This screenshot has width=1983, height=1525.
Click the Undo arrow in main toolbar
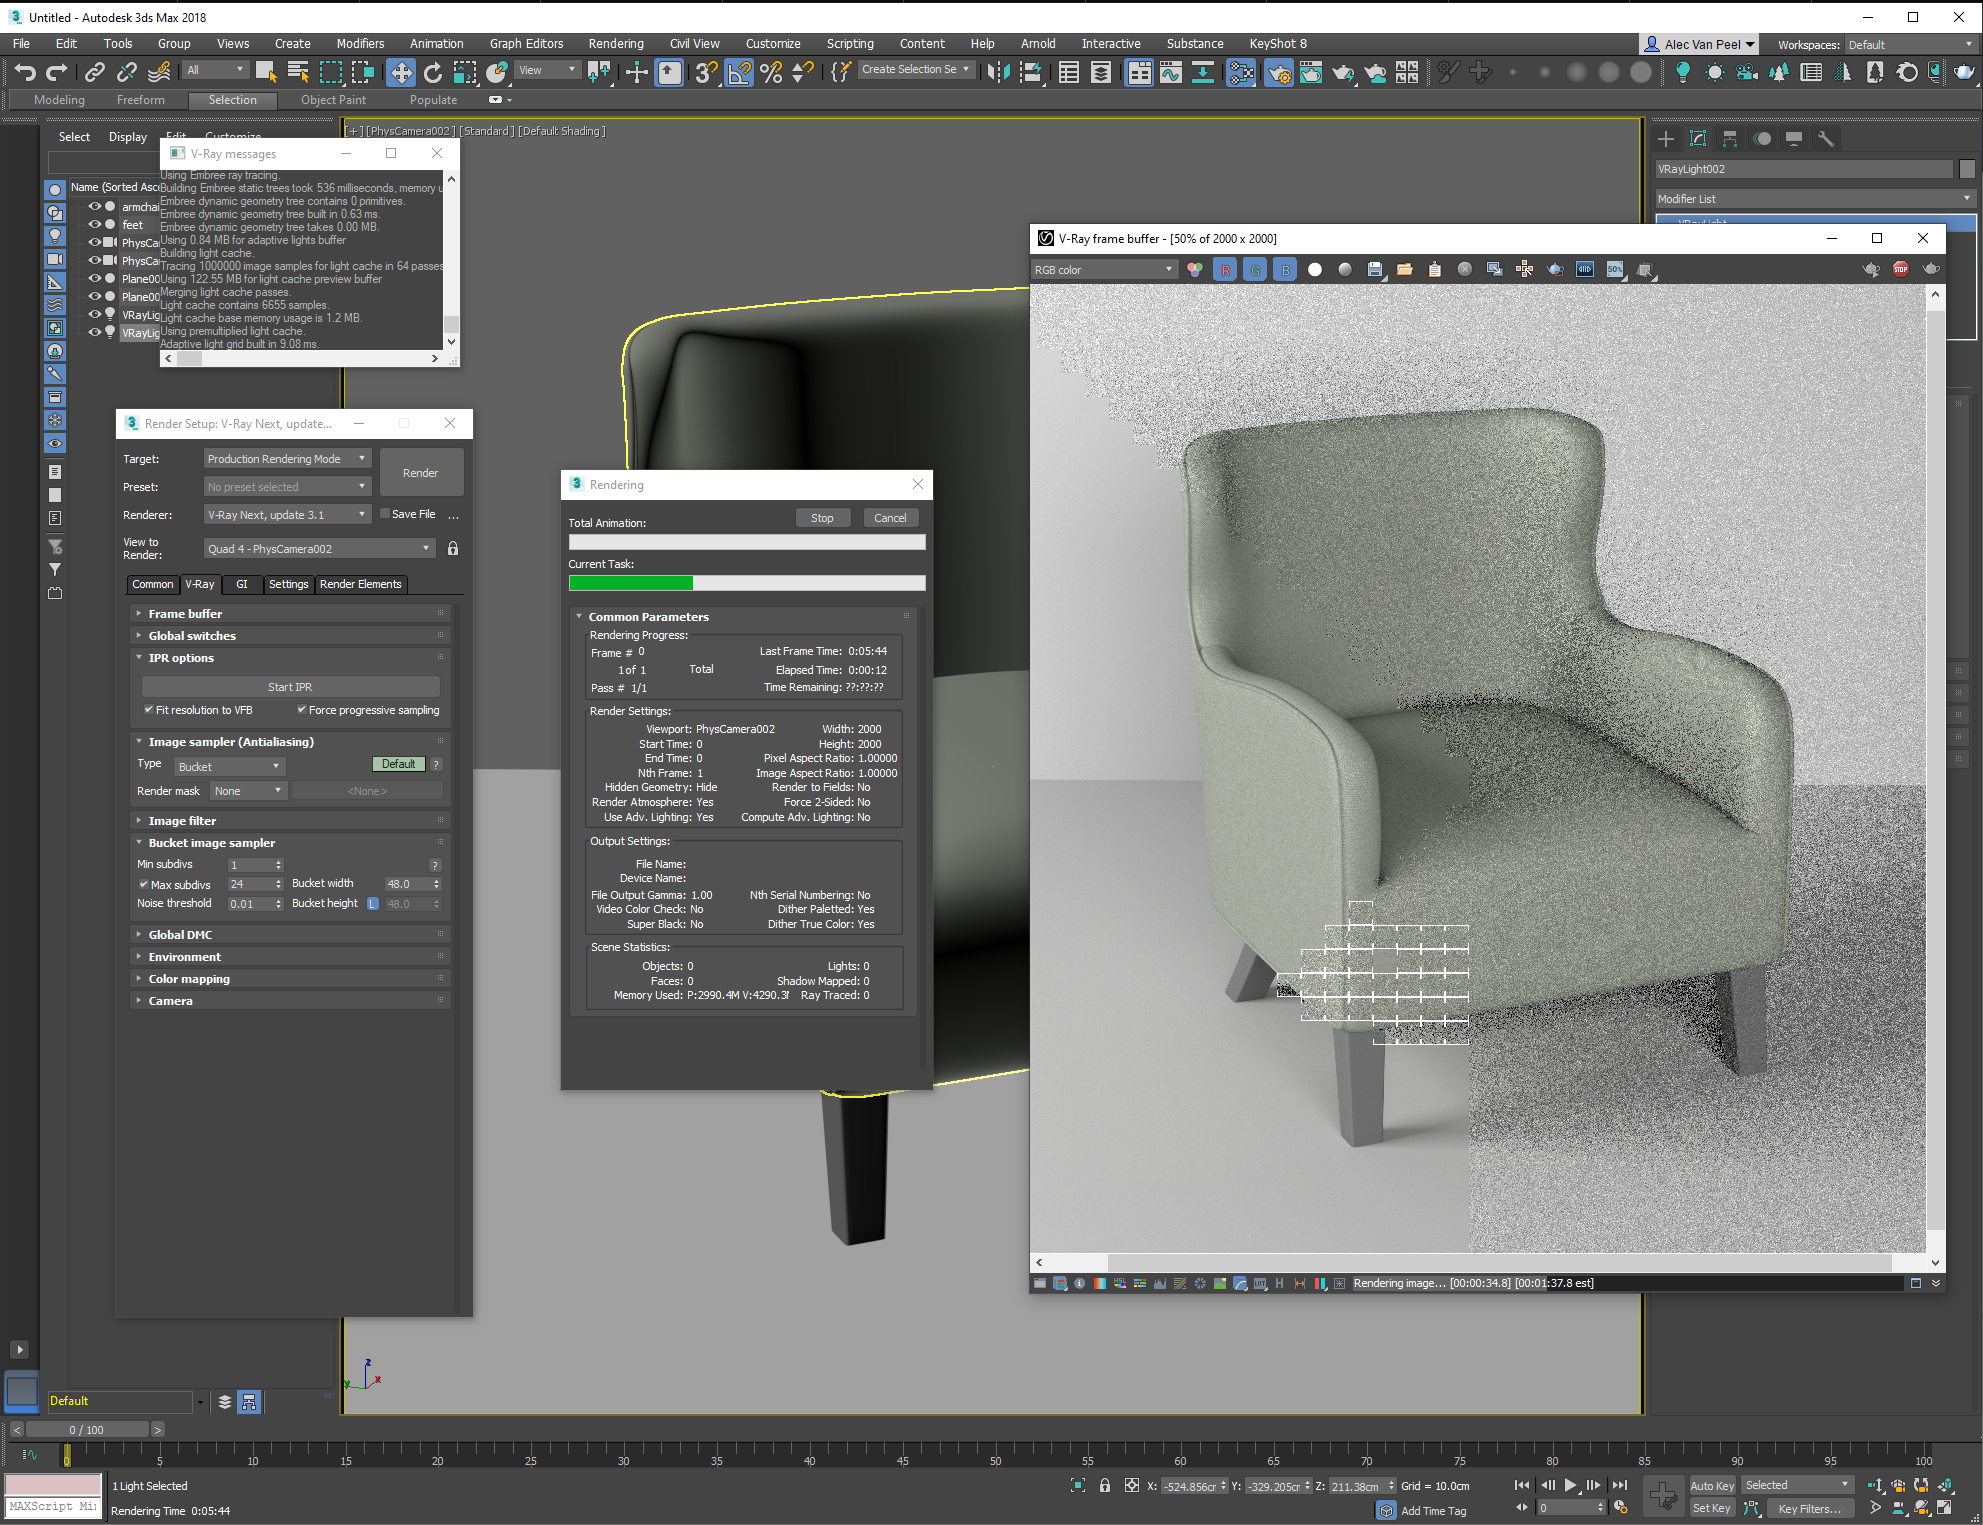point(25,72)
